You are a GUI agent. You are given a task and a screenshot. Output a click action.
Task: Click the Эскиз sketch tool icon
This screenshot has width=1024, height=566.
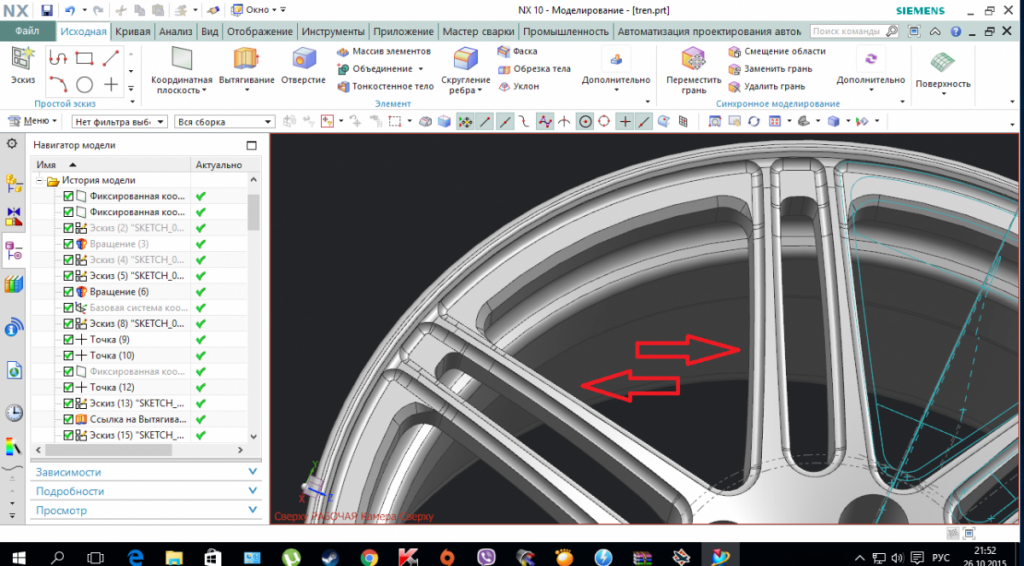tap(22, 65)
